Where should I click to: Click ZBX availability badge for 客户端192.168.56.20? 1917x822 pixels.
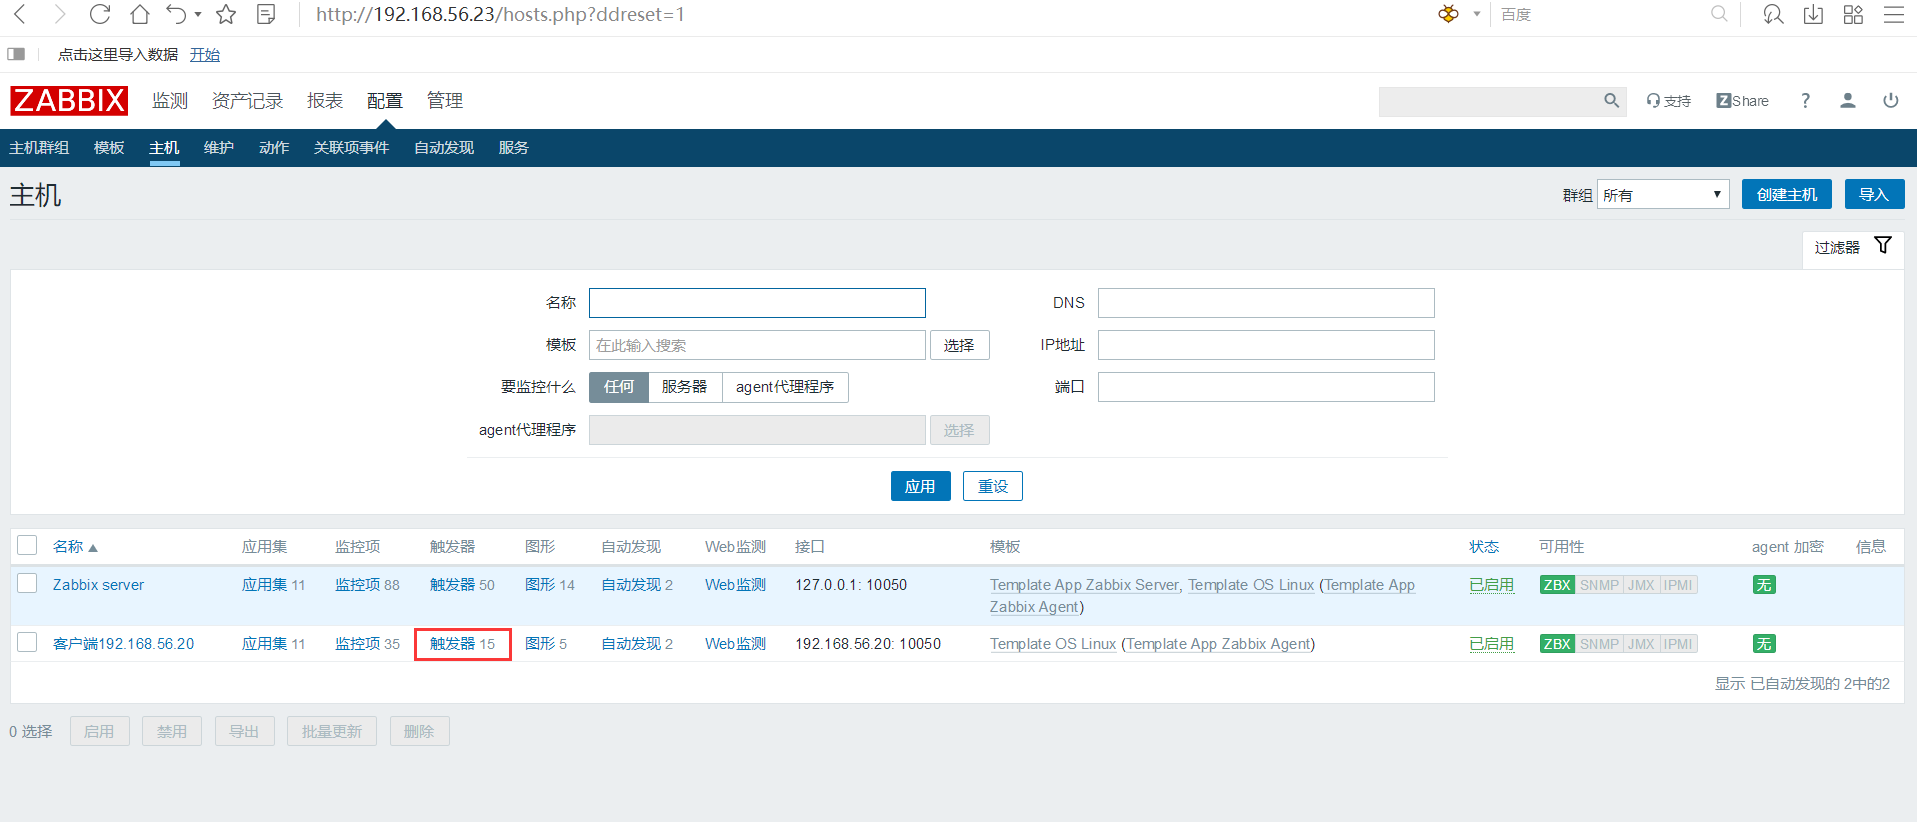[1557, 644]
